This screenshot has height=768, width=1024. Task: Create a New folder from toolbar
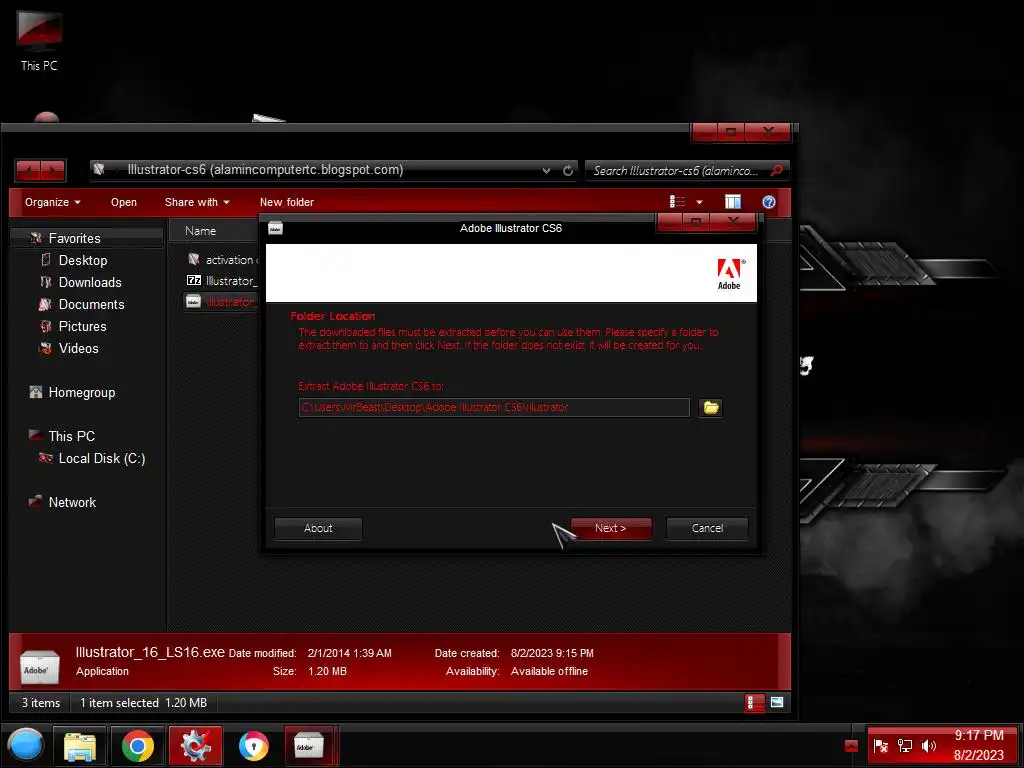coord(287,202)
